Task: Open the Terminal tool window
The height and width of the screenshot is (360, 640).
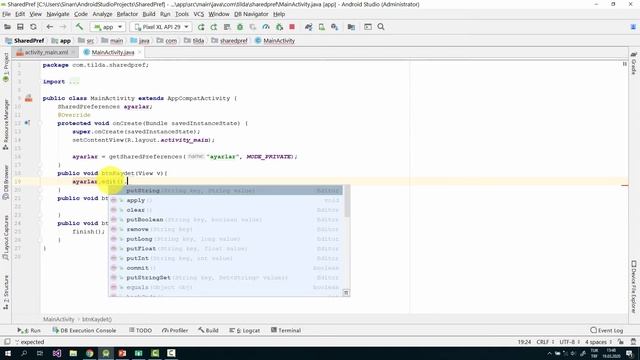Action: tap(286, 330)
